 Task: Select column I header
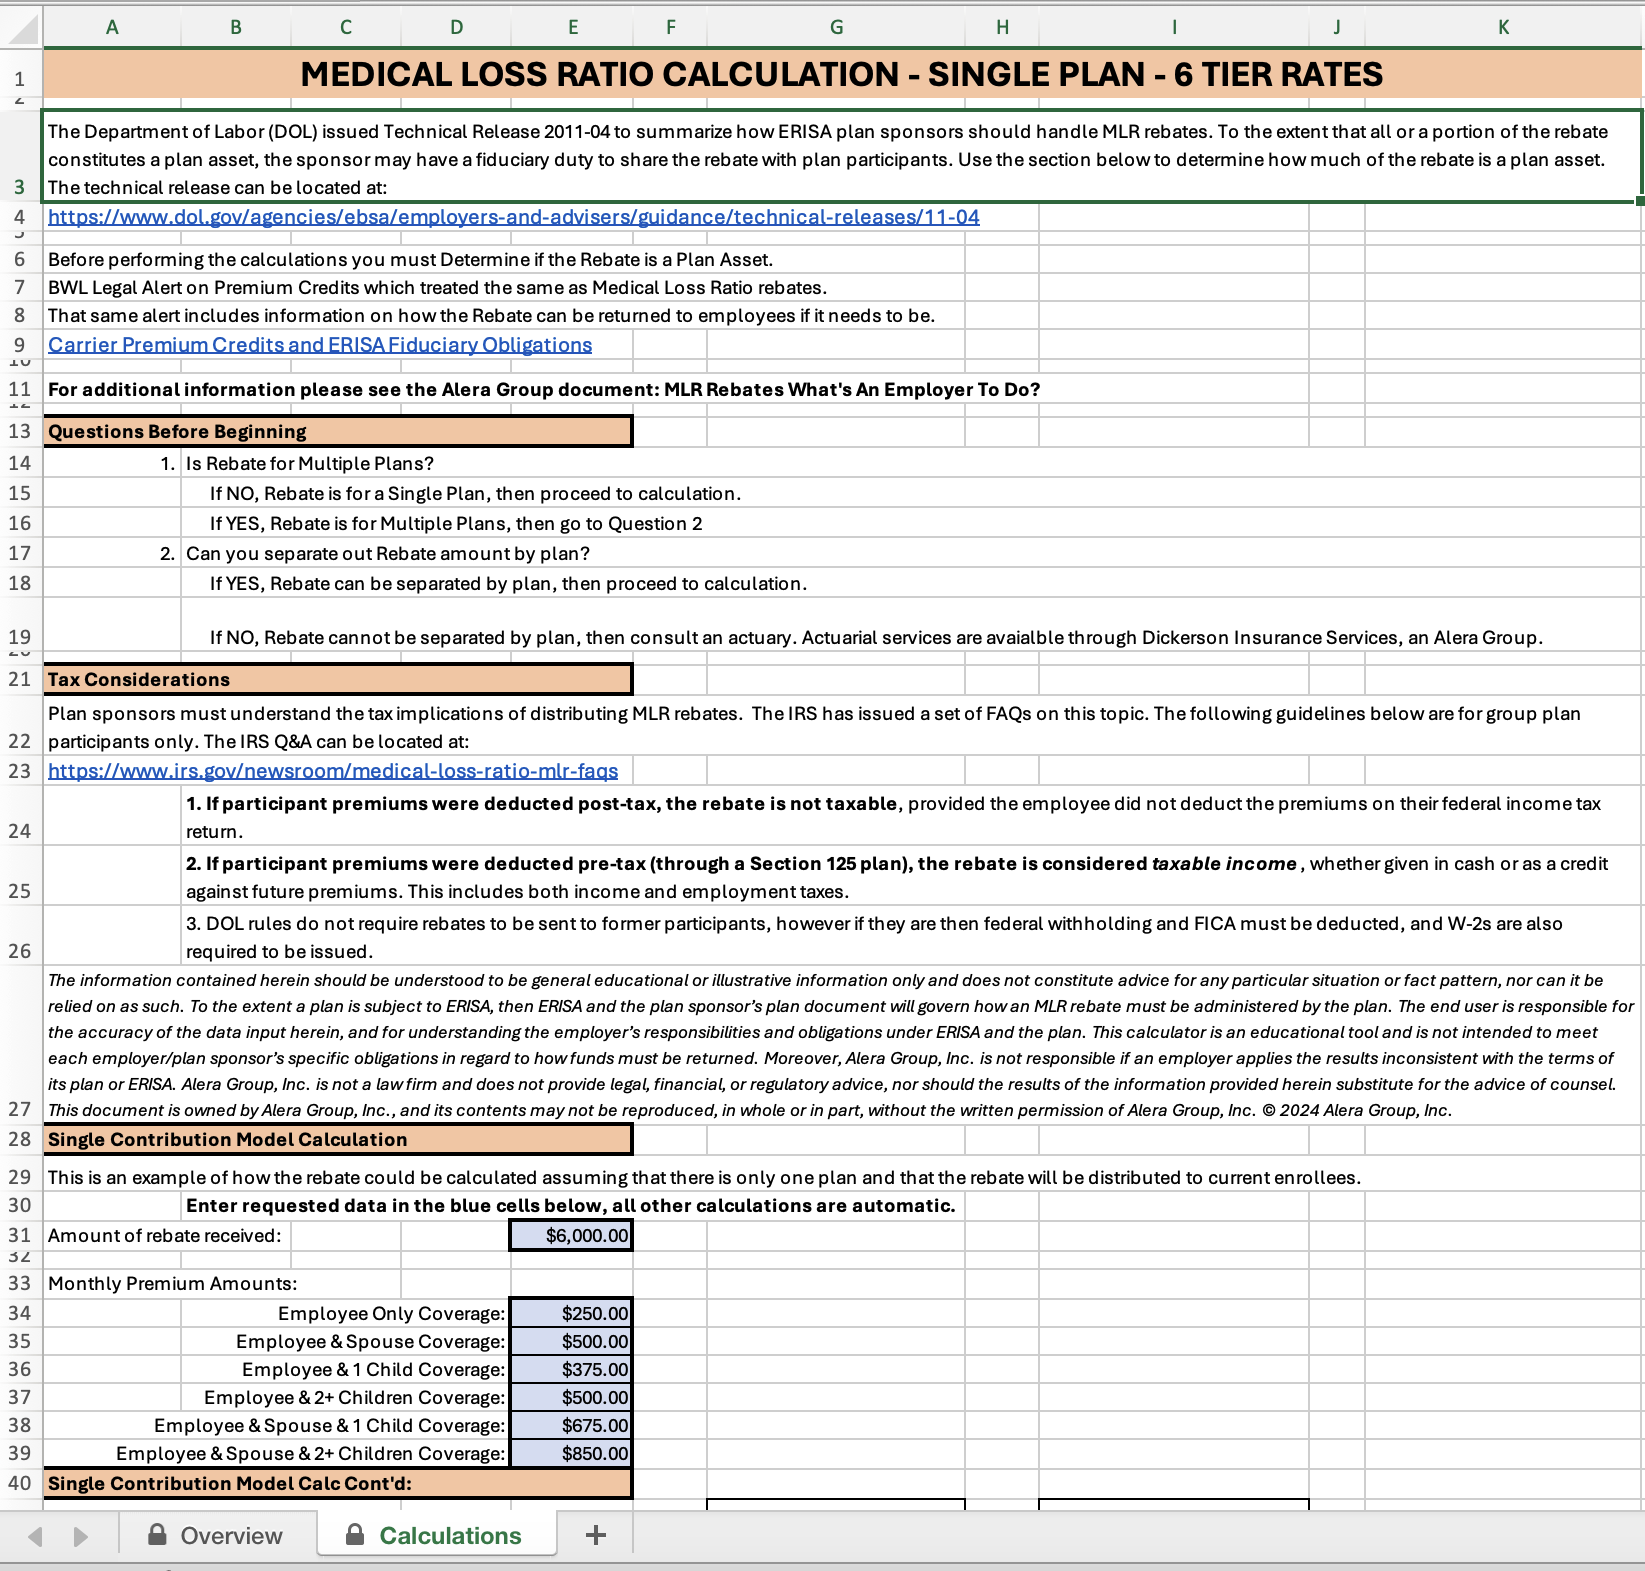[x=1174, y=27]
